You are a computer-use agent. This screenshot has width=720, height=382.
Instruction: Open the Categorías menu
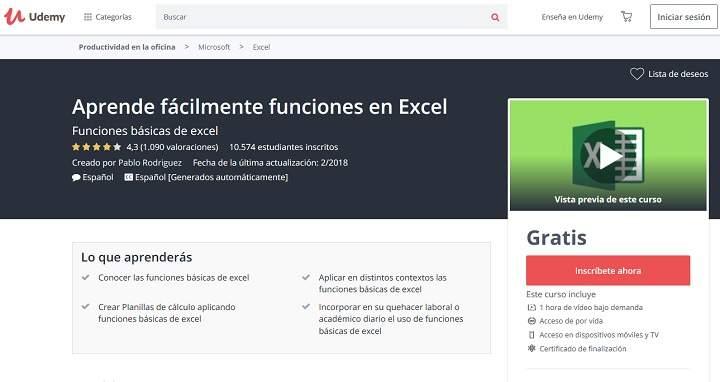coord(107,17)
